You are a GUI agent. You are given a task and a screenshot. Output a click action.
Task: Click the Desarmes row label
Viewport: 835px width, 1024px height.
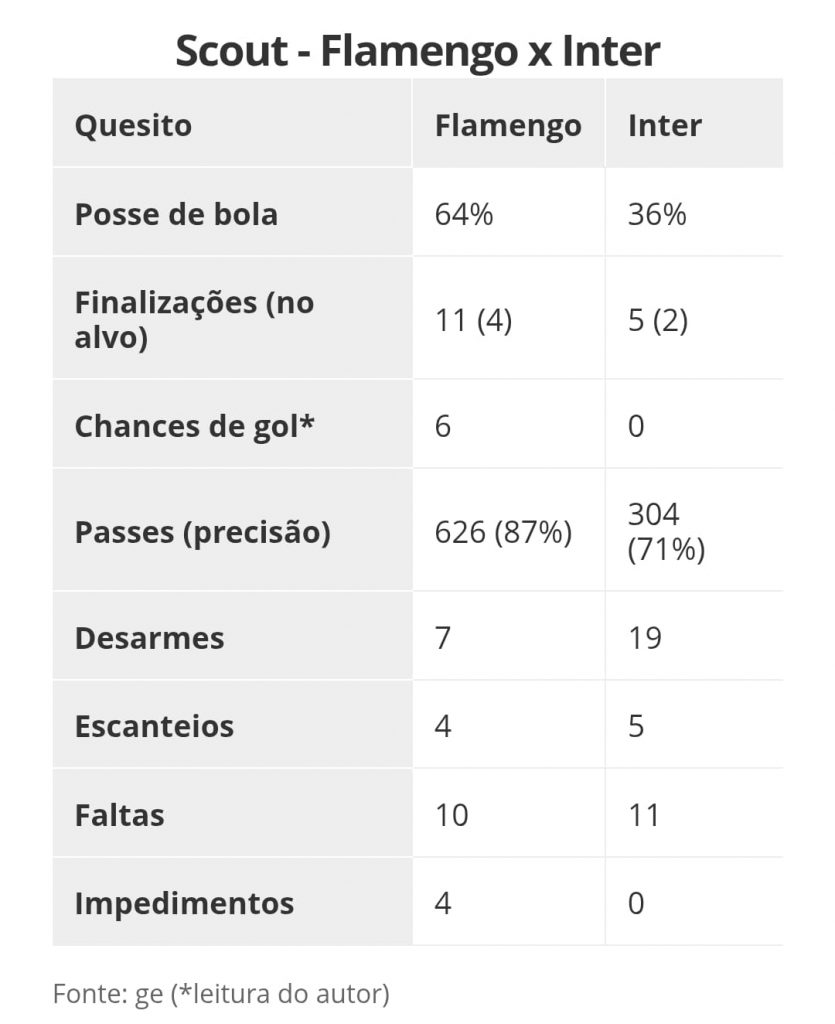[x=150, y=638]
